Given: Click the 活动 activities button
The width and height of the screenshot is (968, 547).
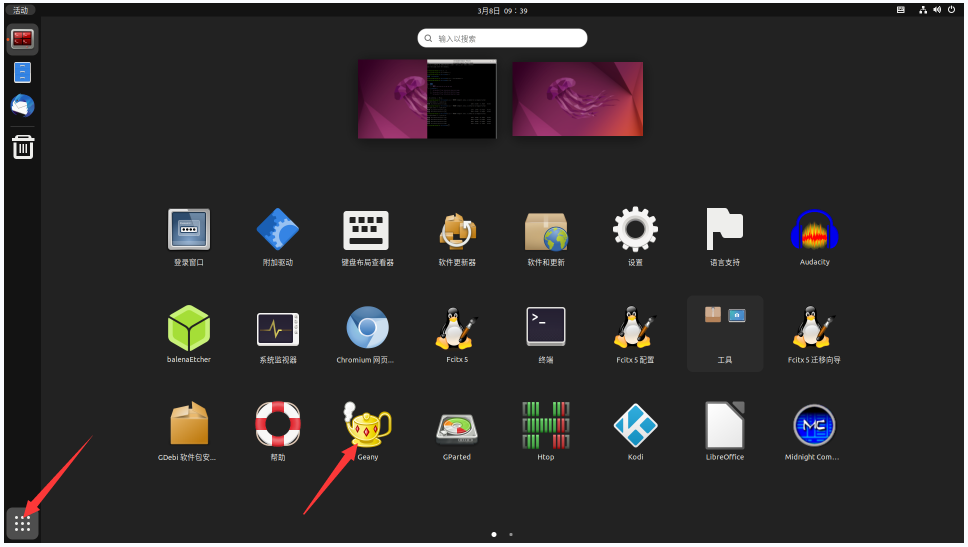Looking at the screenshot, I should [20, 10].
